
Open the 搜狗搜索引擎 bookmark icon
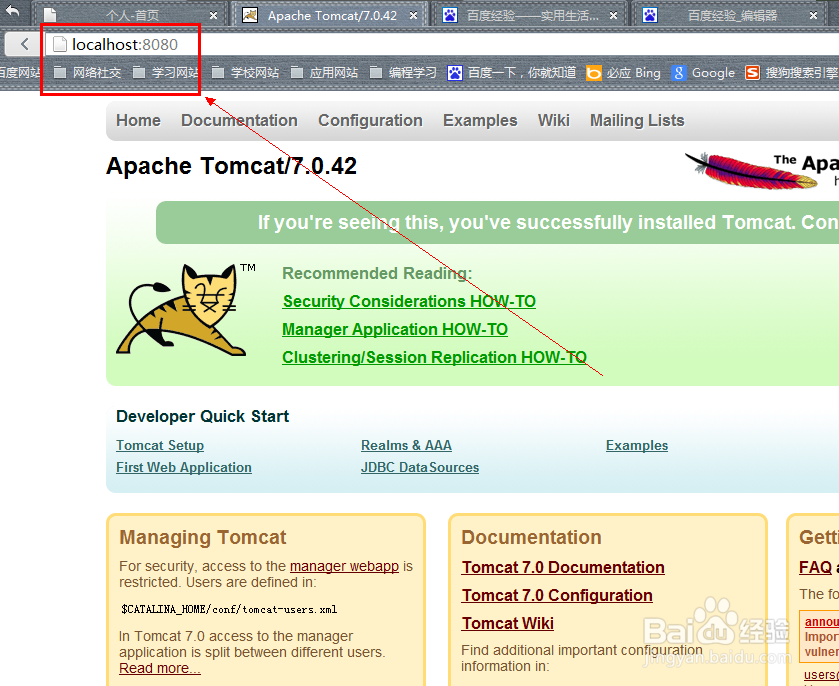point(752,73)
